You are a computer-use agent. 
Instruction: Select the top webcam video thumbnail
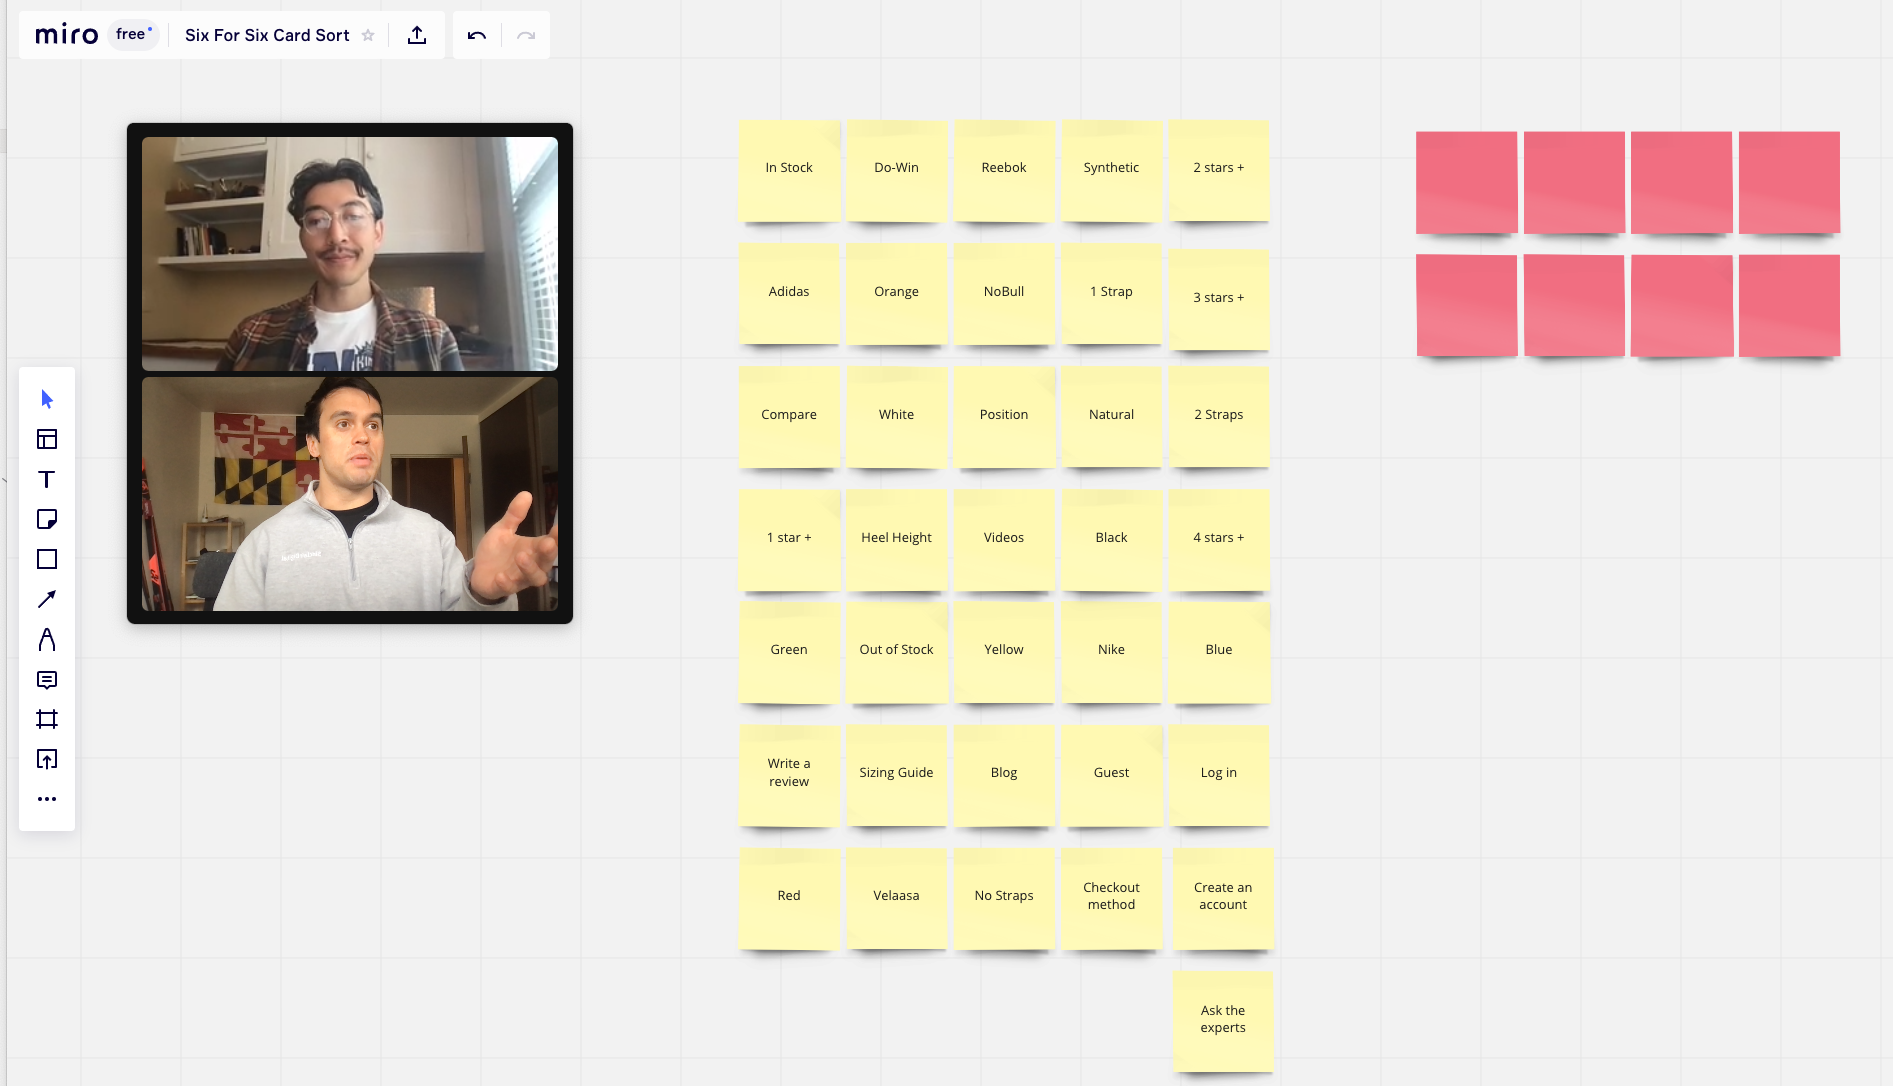[350, 254]
